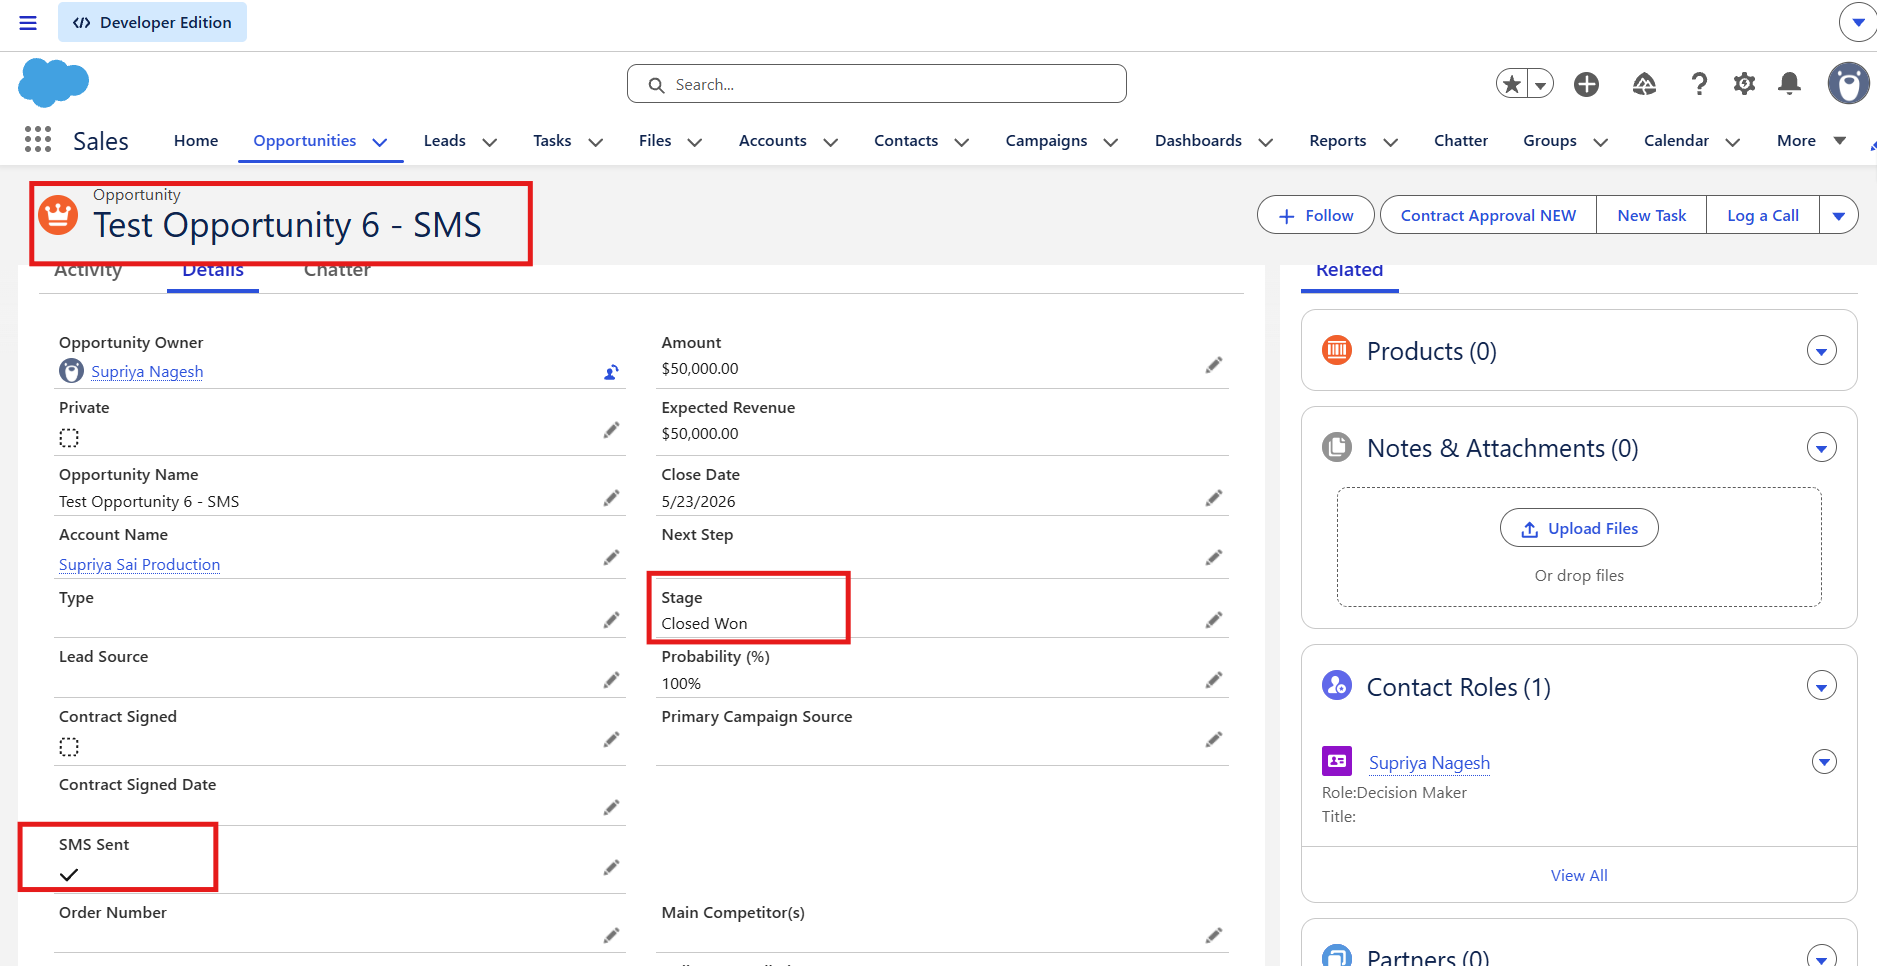The height and width of the screenshot is (966, 1877).
Task: Toggle the SMS Sent checkmark
Action: click(x=69, y=875)
